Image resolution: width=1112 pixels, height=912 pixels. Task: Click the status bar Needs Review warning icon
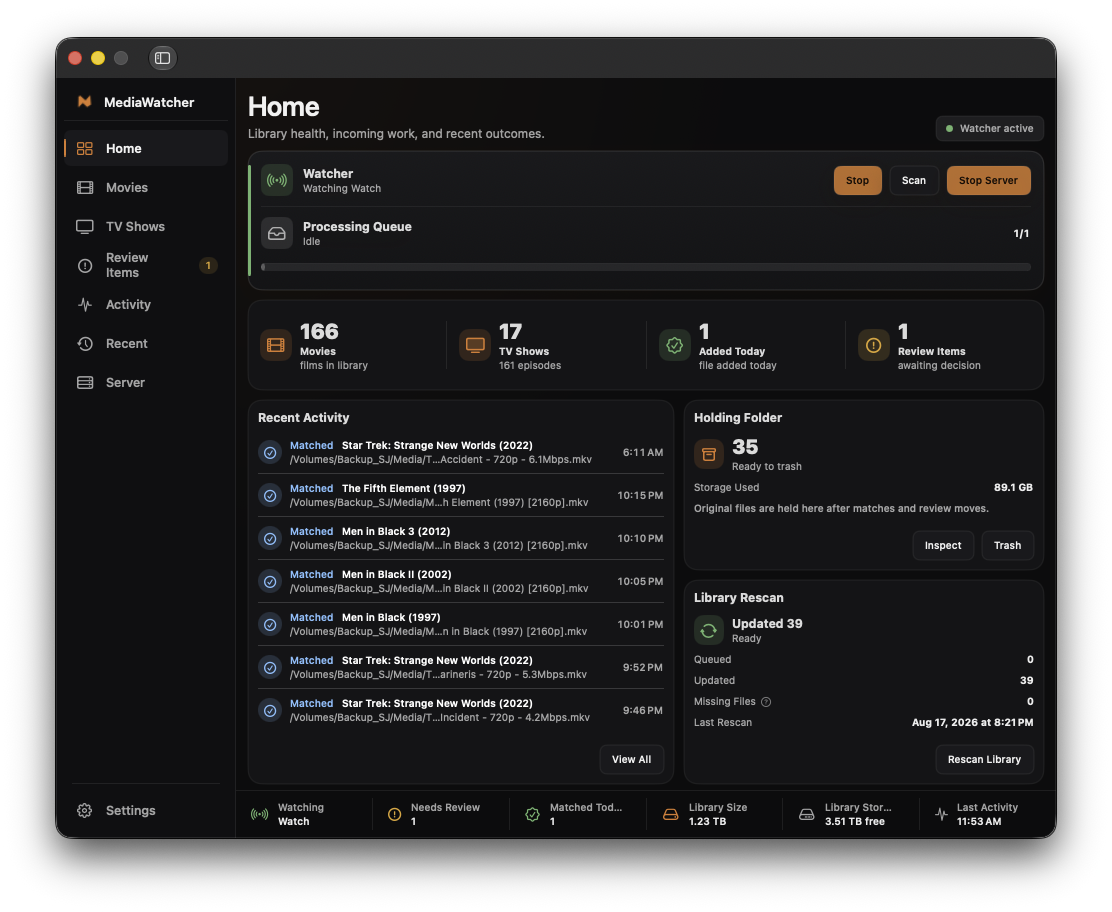click(395, 815)
